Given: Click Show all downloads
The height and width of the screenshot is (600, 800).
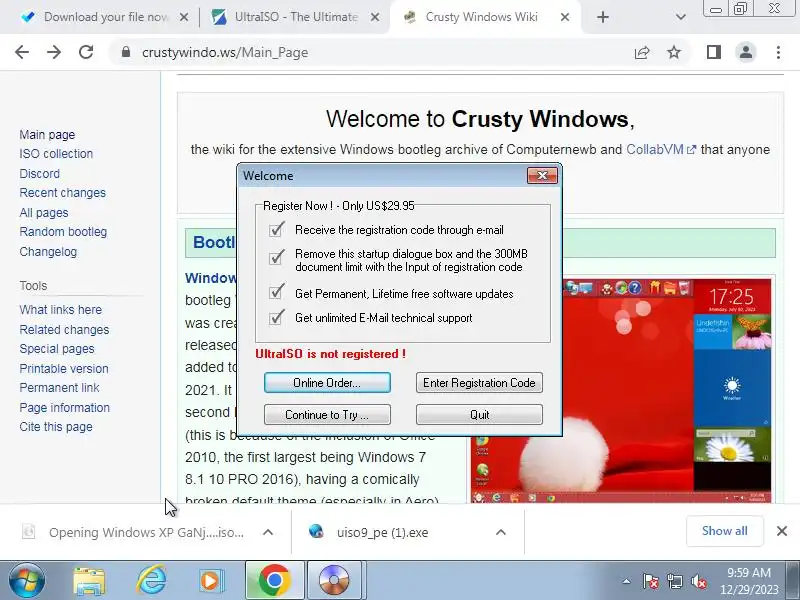Looking at the screenshot, I should click(x=724, y=531).
